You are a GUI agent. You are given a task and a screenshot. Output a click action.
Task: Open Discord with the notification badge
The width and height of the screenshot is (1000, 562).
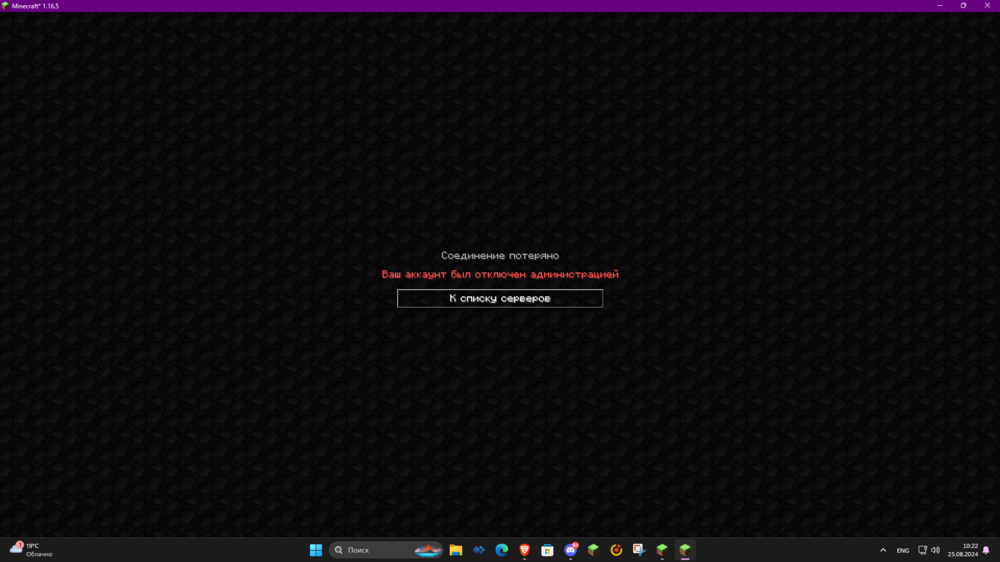click(x=570, y=550)
